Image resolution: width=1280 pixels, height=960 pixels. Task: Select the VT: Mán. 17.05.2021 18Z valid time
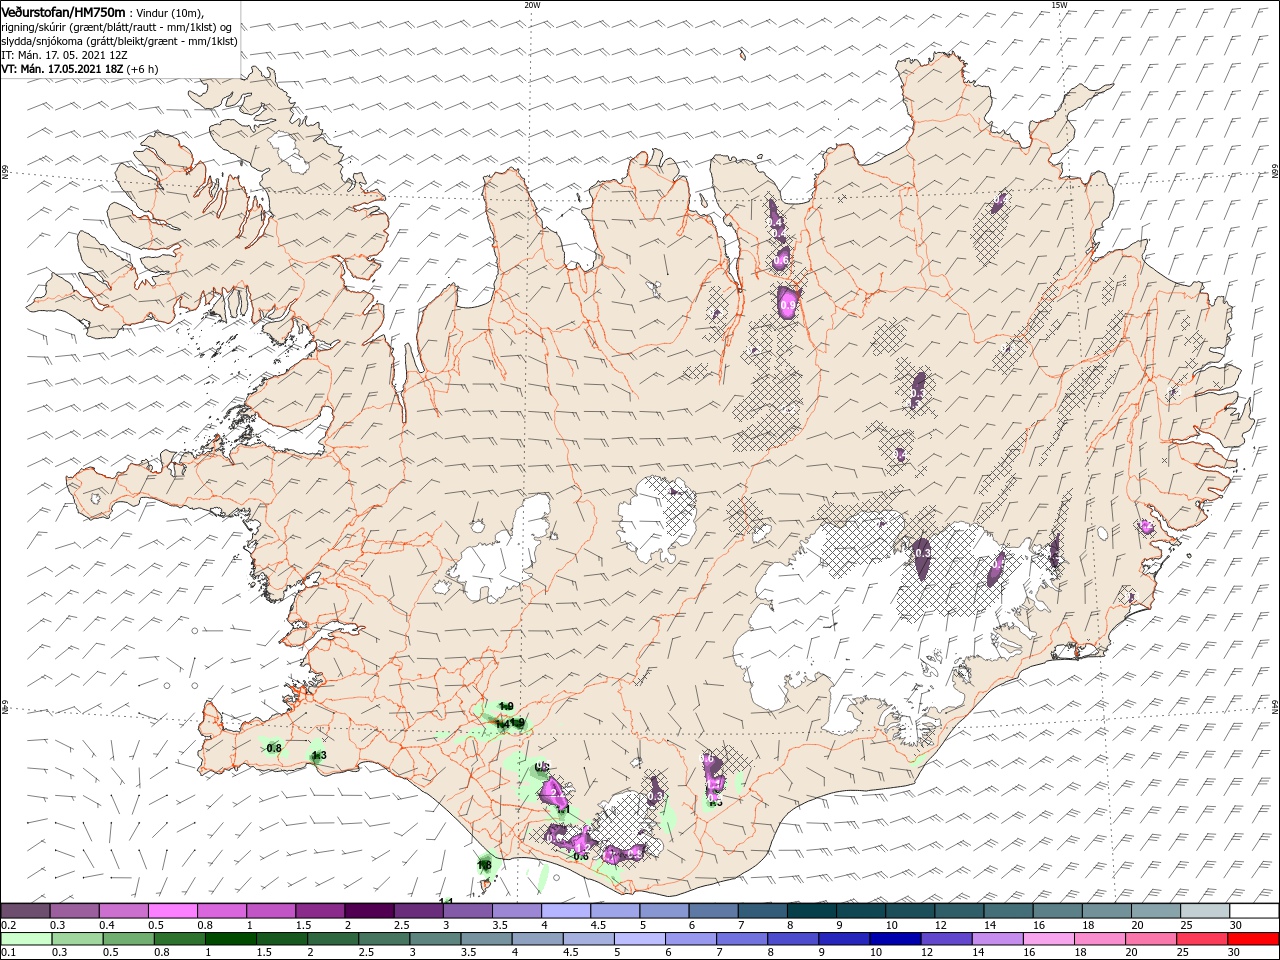62,69
